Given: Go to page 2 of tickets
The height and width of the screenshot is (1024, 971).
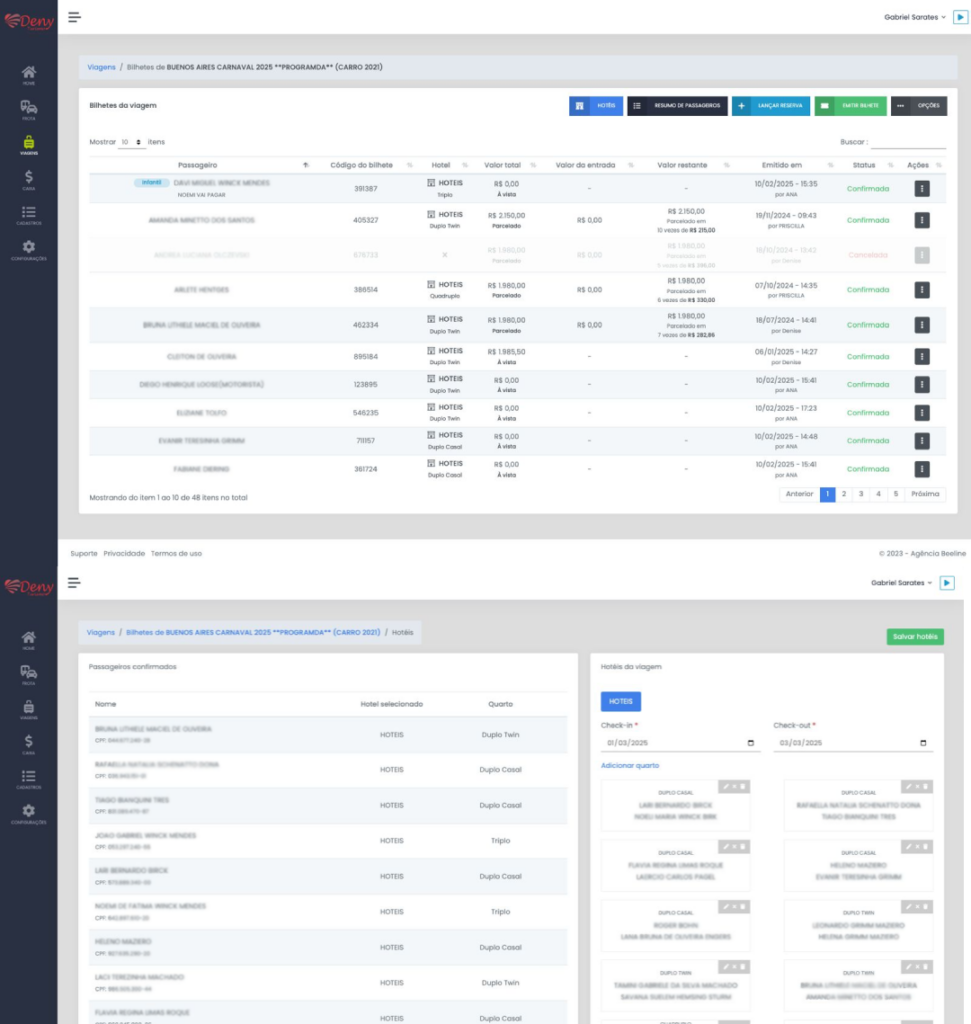Looking at the screenshot, I should coord(844,494).
